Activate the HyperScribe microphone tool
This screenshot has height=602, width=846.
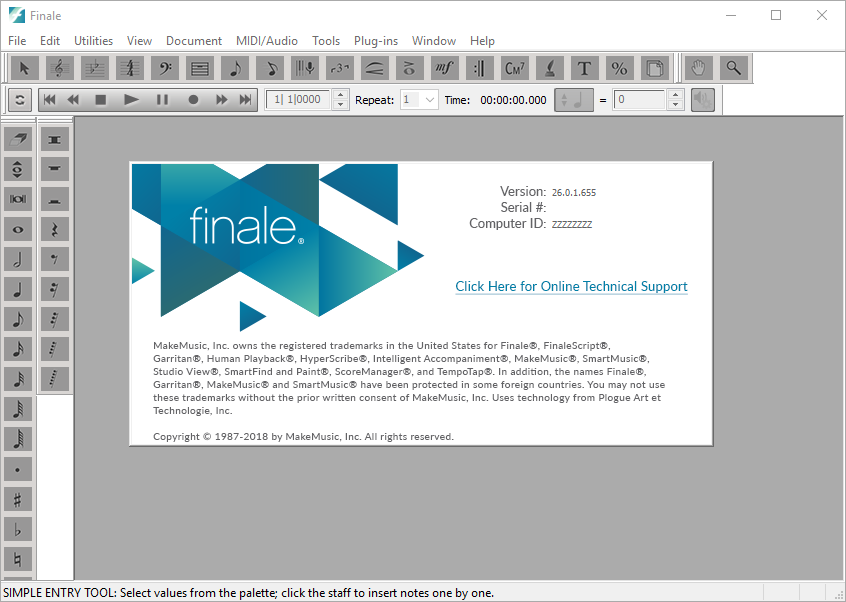(305, 68)
